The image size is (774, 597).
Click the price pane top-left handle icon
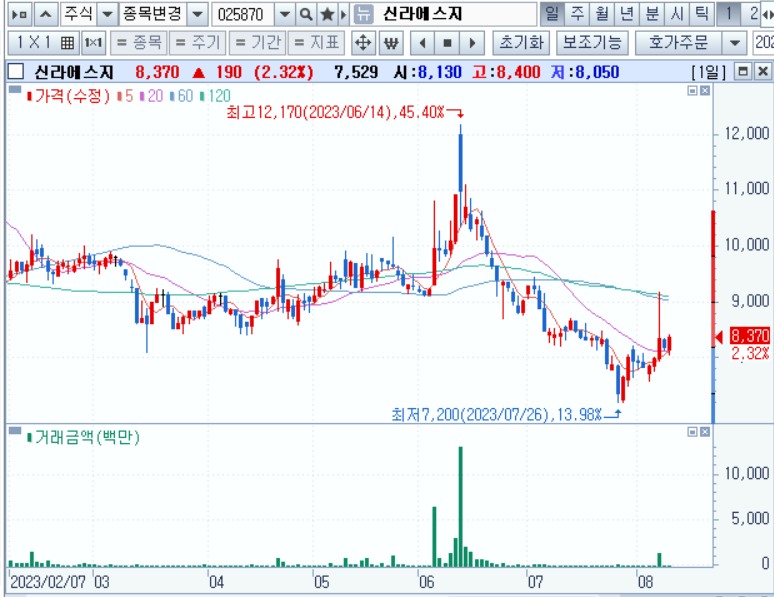click(15, 89)
